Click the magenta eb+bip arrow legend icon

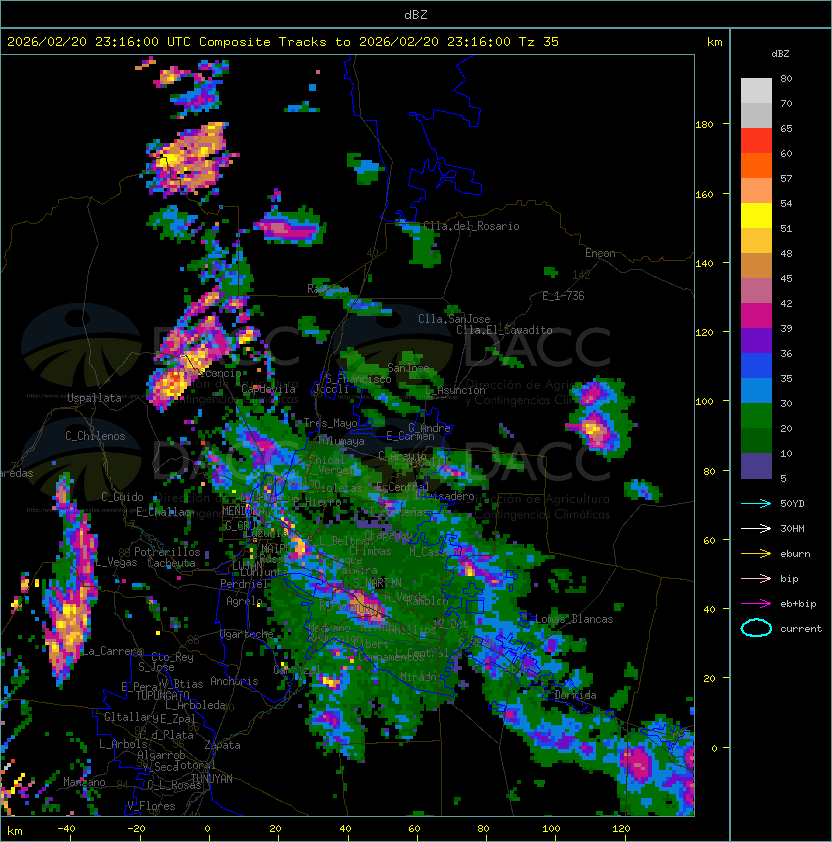pos(756,604)
